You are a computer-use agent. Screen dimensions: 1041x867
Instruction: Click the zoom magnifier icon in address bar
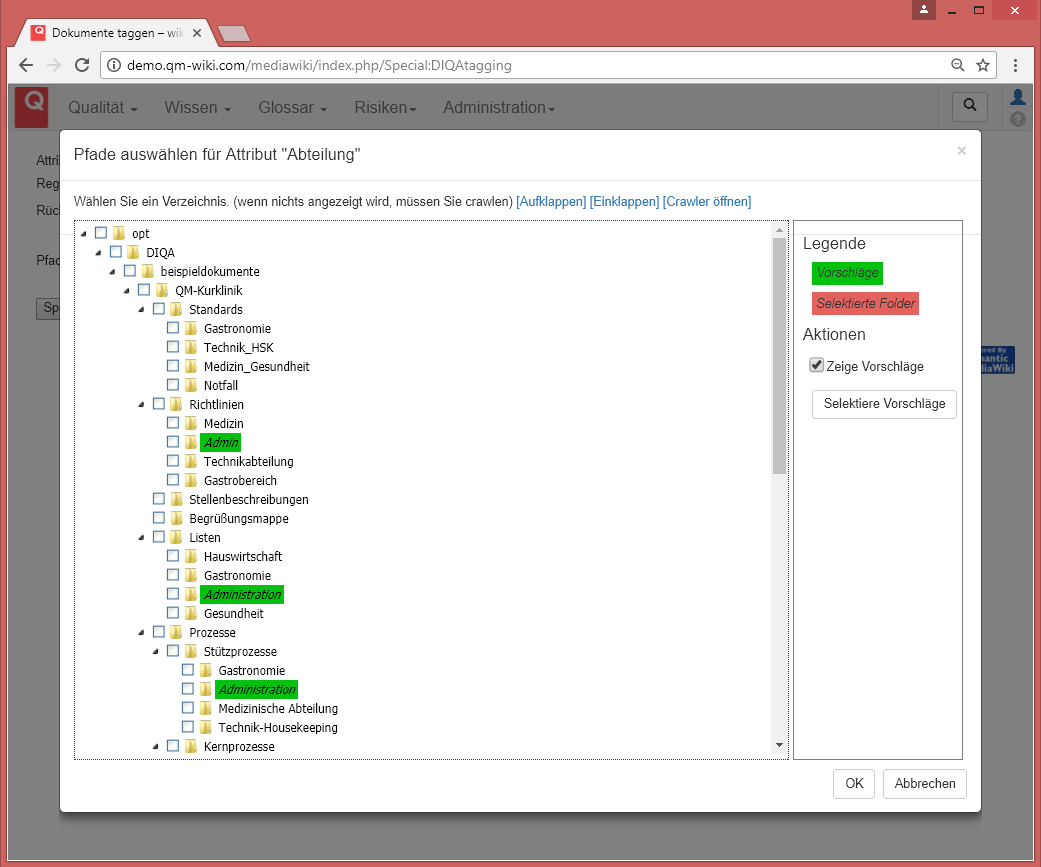coord(958,66)
